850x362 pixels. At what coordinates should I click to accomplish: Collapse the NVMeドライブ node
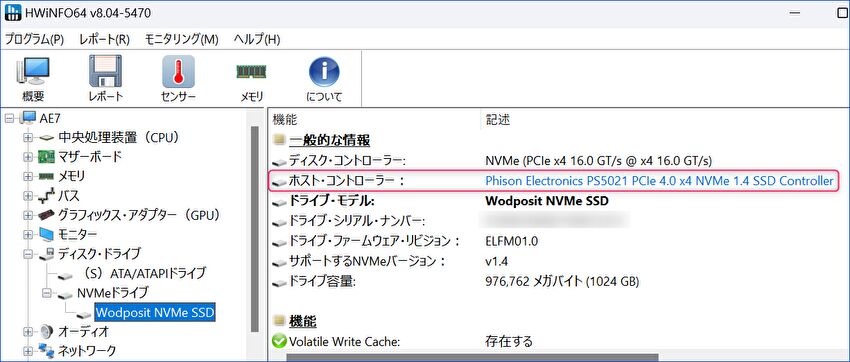pos(47,293)
